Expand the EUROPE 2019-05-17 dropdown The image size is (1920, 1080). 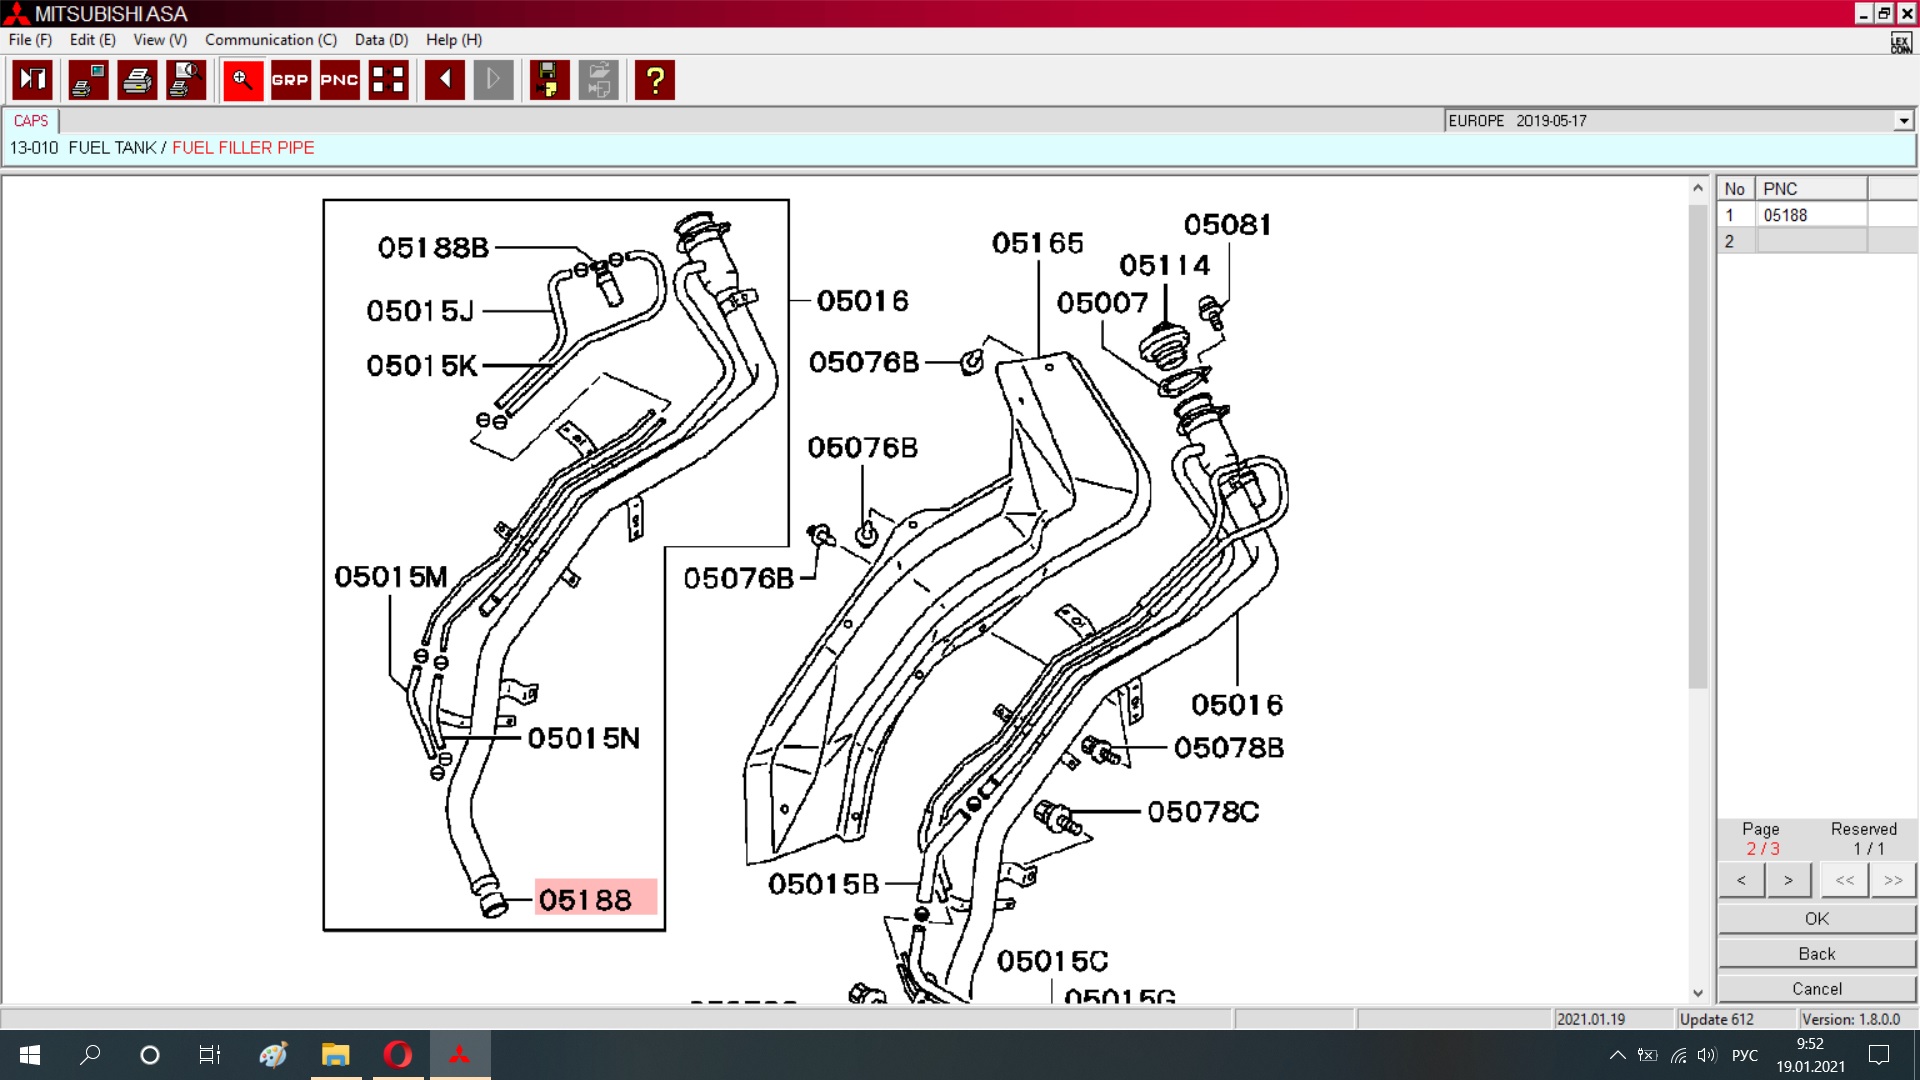click(1903, 121)
